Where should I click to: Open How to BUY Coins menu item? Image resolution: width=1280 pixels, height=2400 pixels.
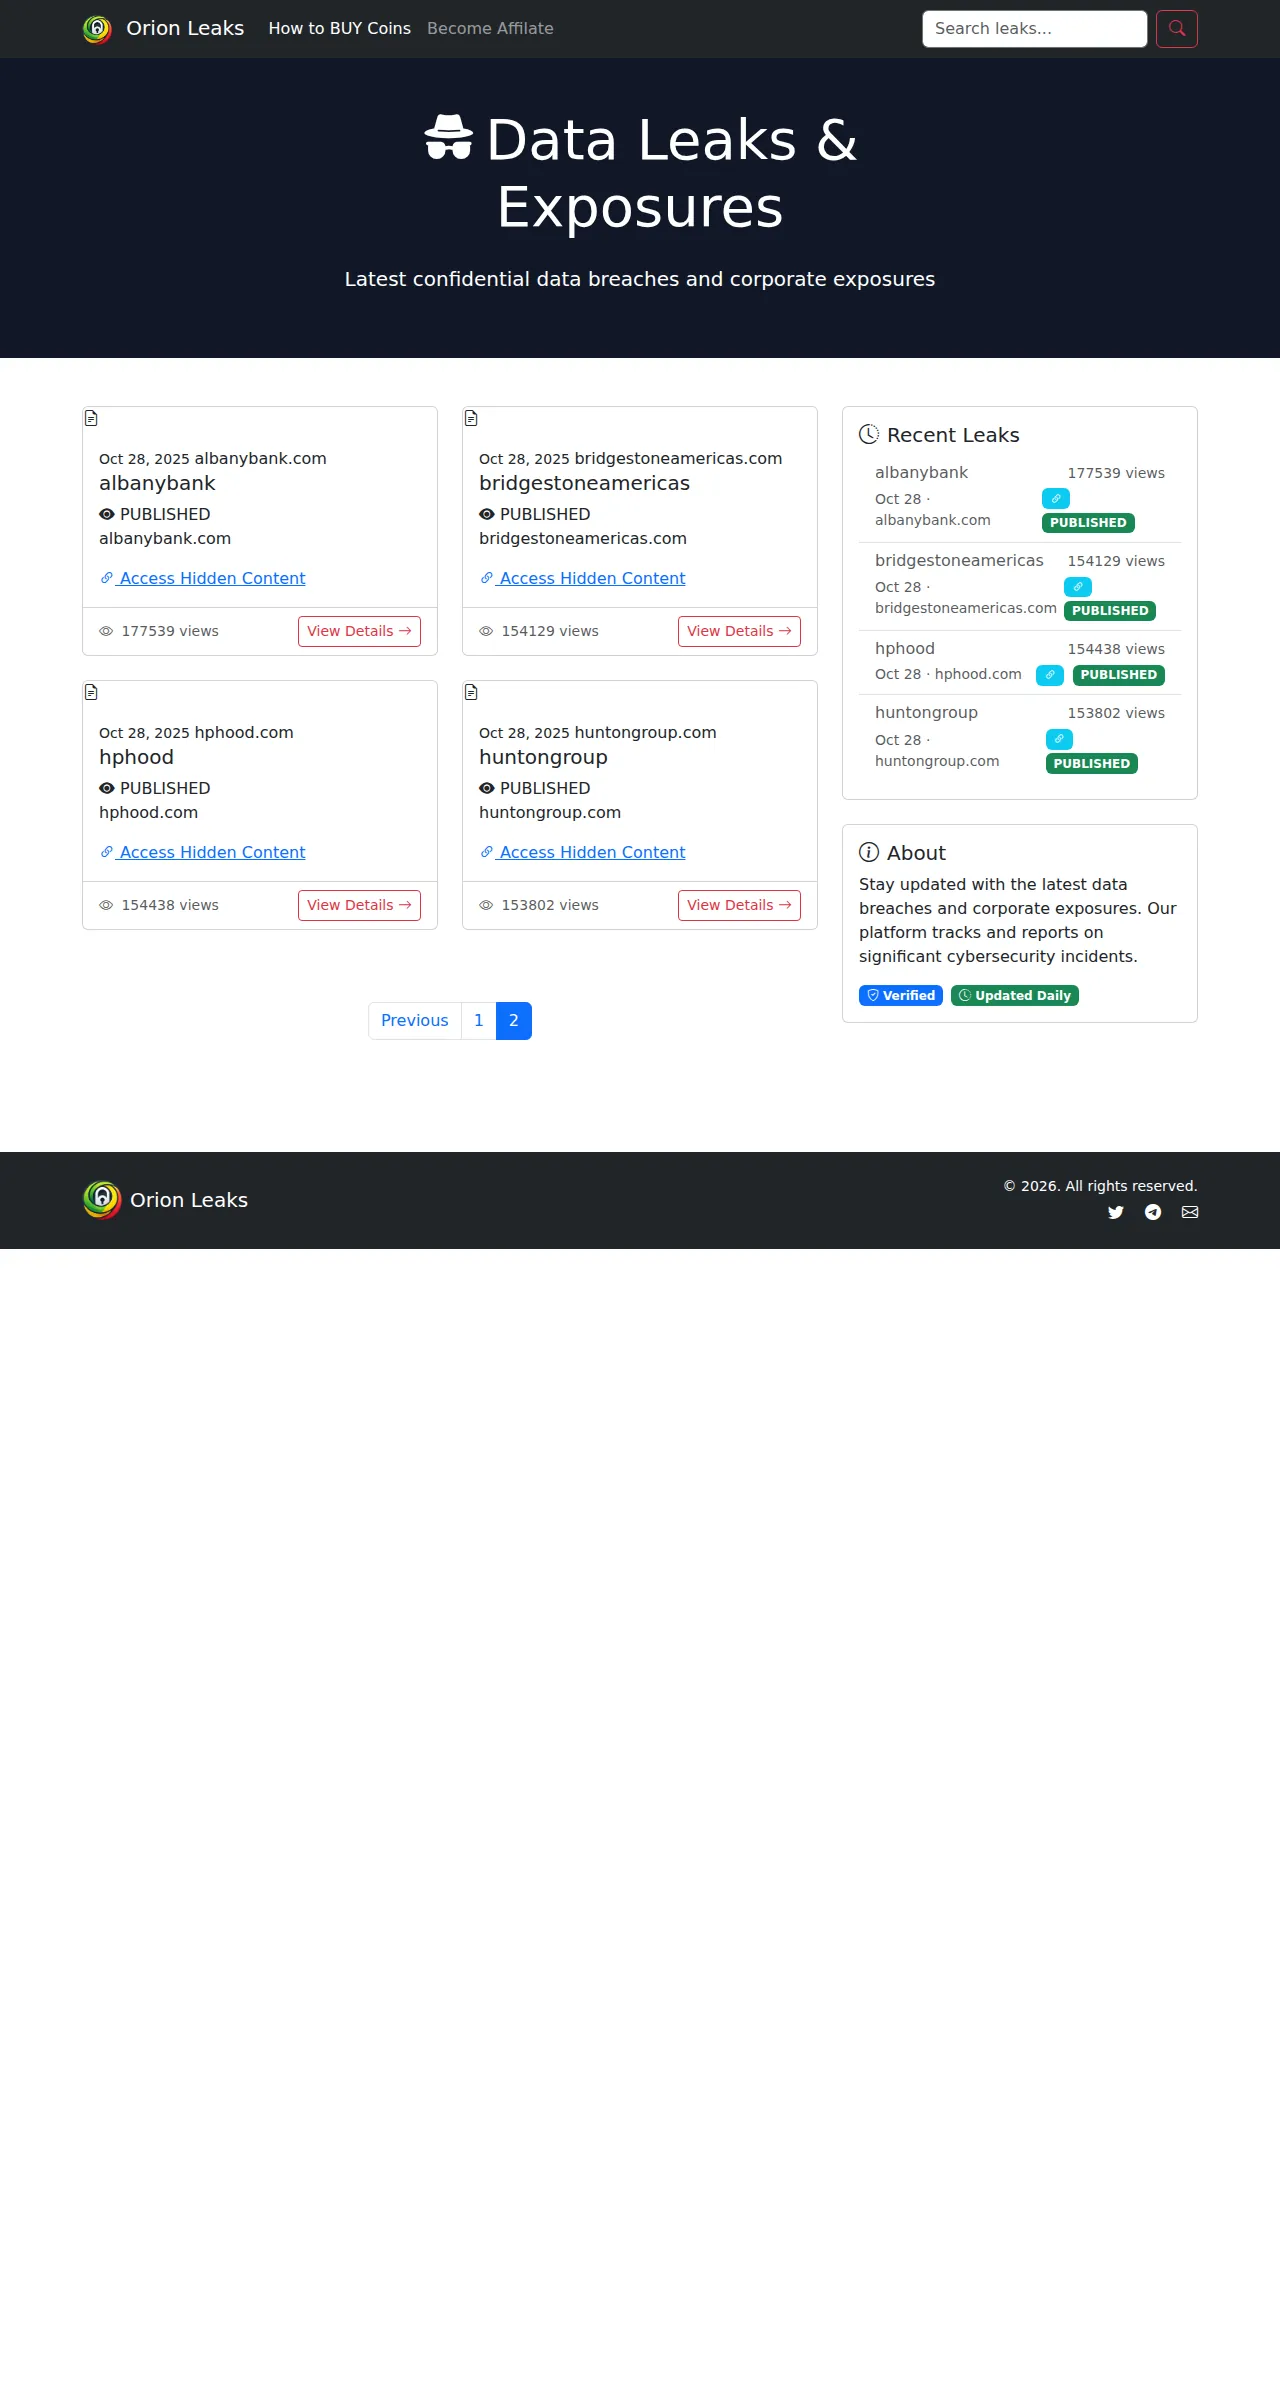(340, 29)
